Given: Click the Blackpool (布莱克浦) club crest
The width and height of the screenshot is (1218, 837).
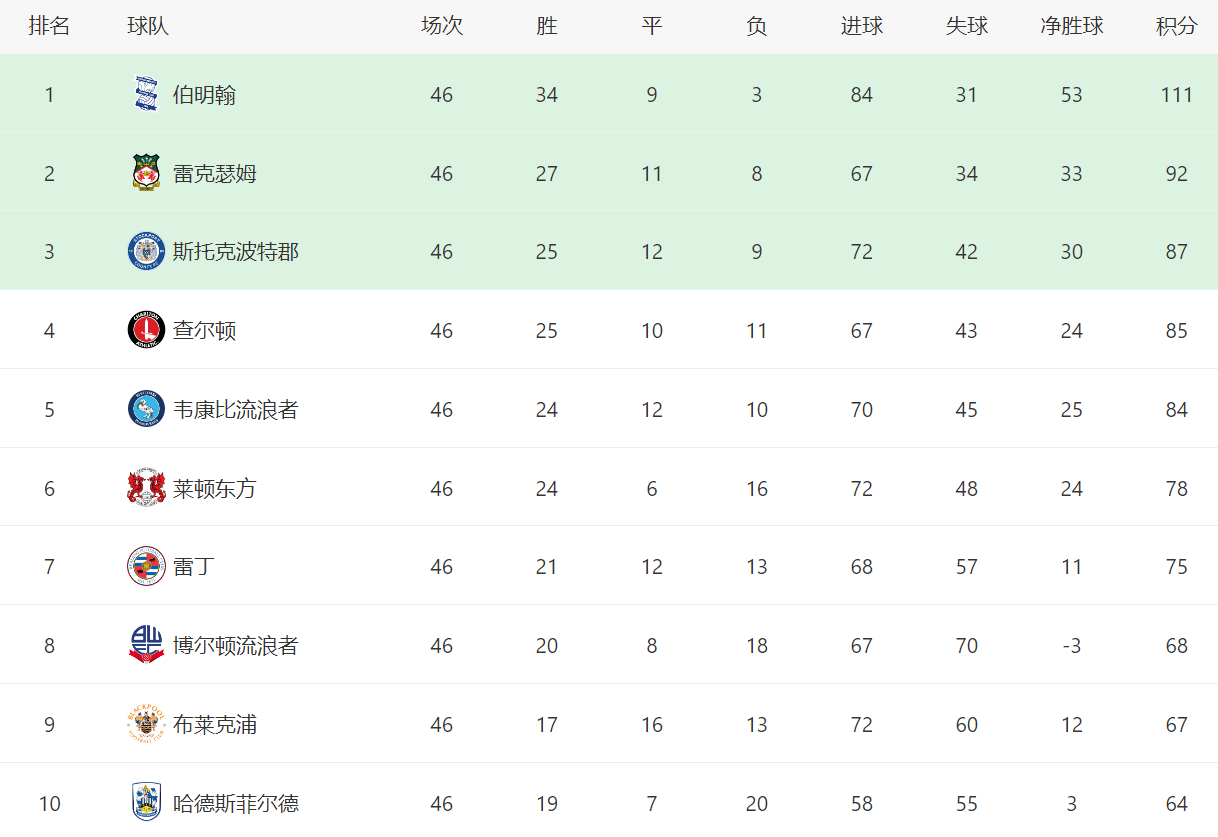Looking at the screenshot, I should pos(146,724).
